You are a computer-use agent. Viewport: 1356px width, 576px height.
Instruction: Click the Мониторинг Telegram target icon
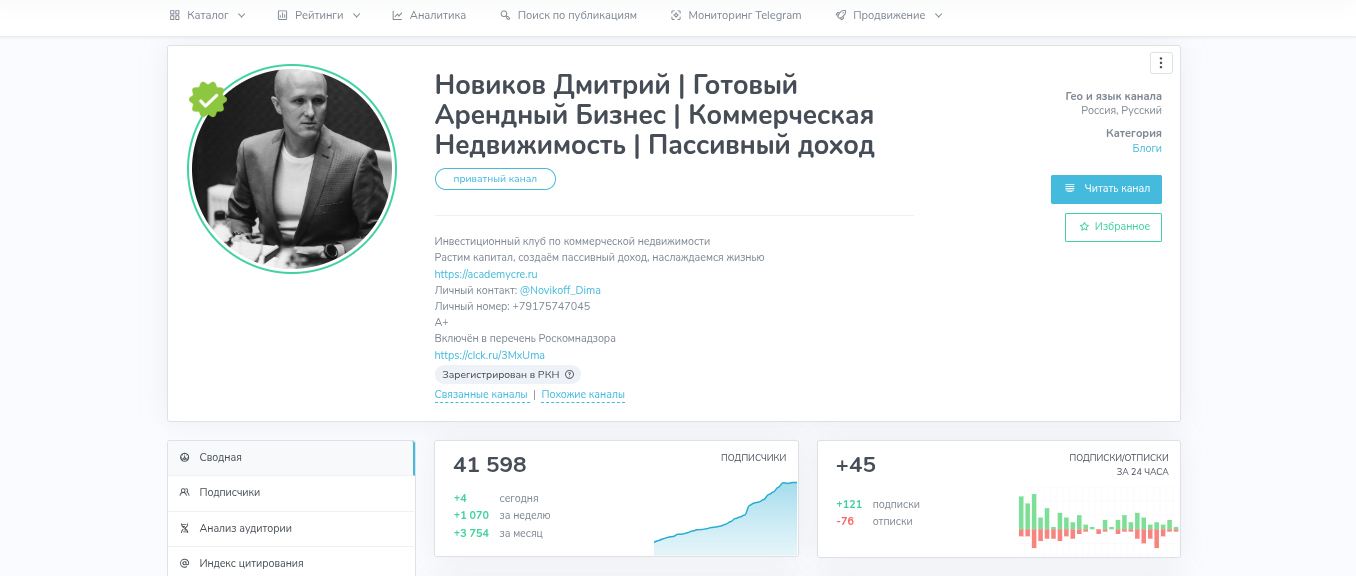[676, 15]
